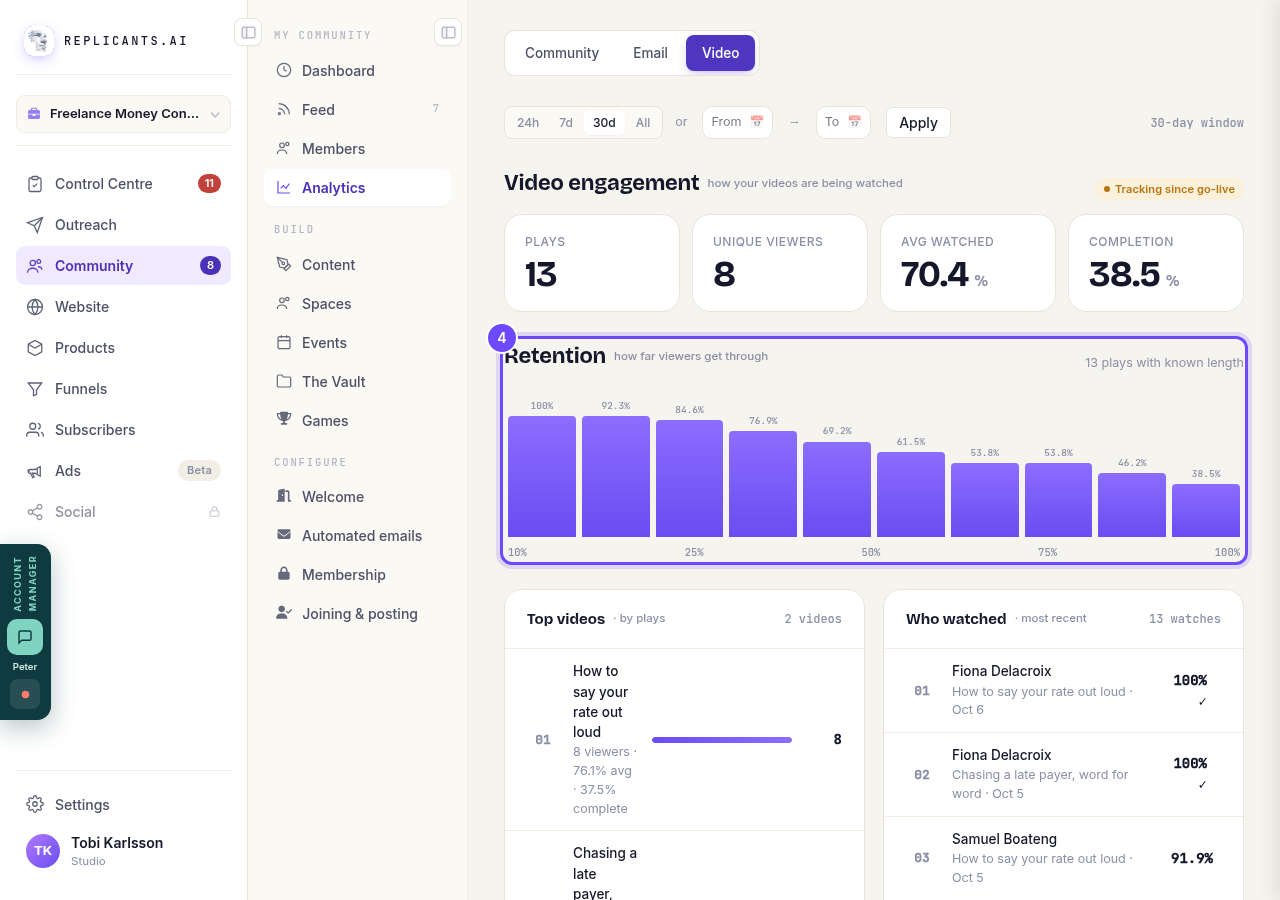The height and width of the screenshot is (900, 1280).
Task: Select the 24h time range
Action: (x=528, y=123)
